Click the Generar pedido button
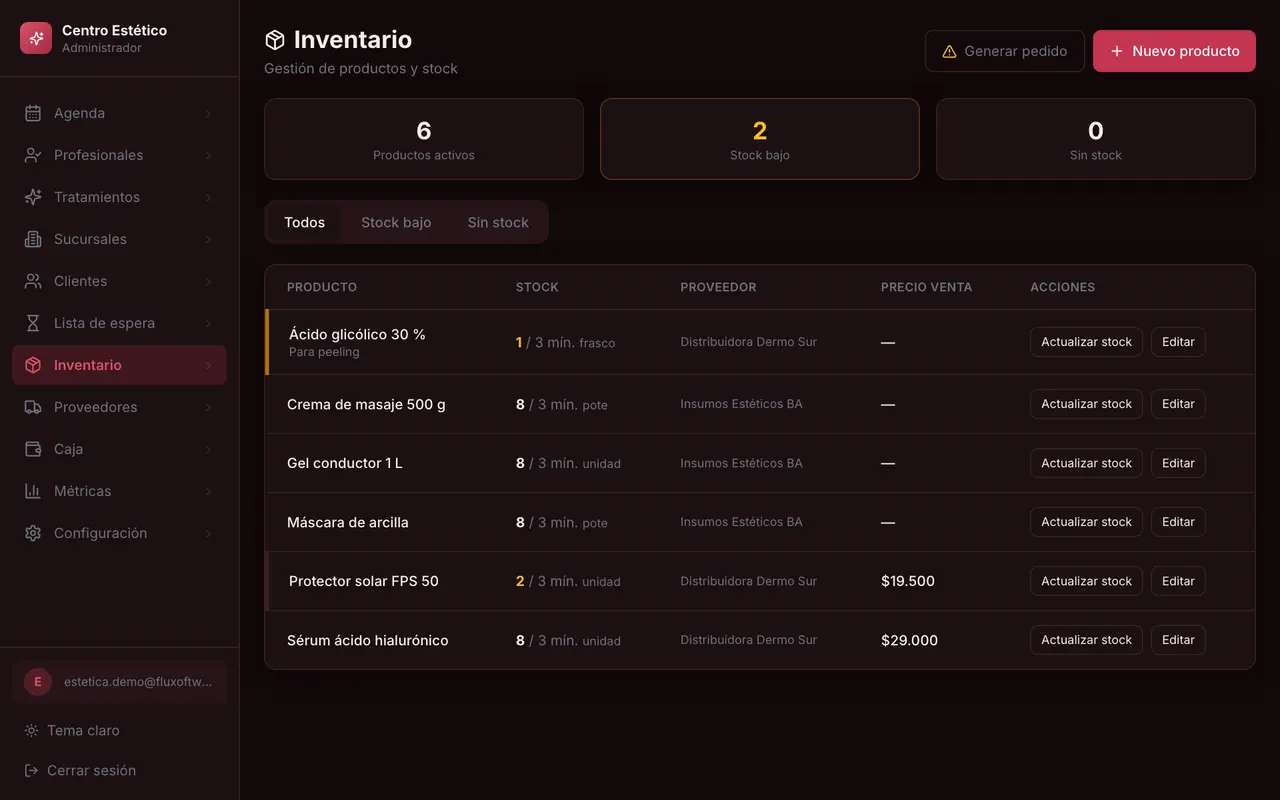Screen dimensions: 1280x800 tap(1005, 51)
